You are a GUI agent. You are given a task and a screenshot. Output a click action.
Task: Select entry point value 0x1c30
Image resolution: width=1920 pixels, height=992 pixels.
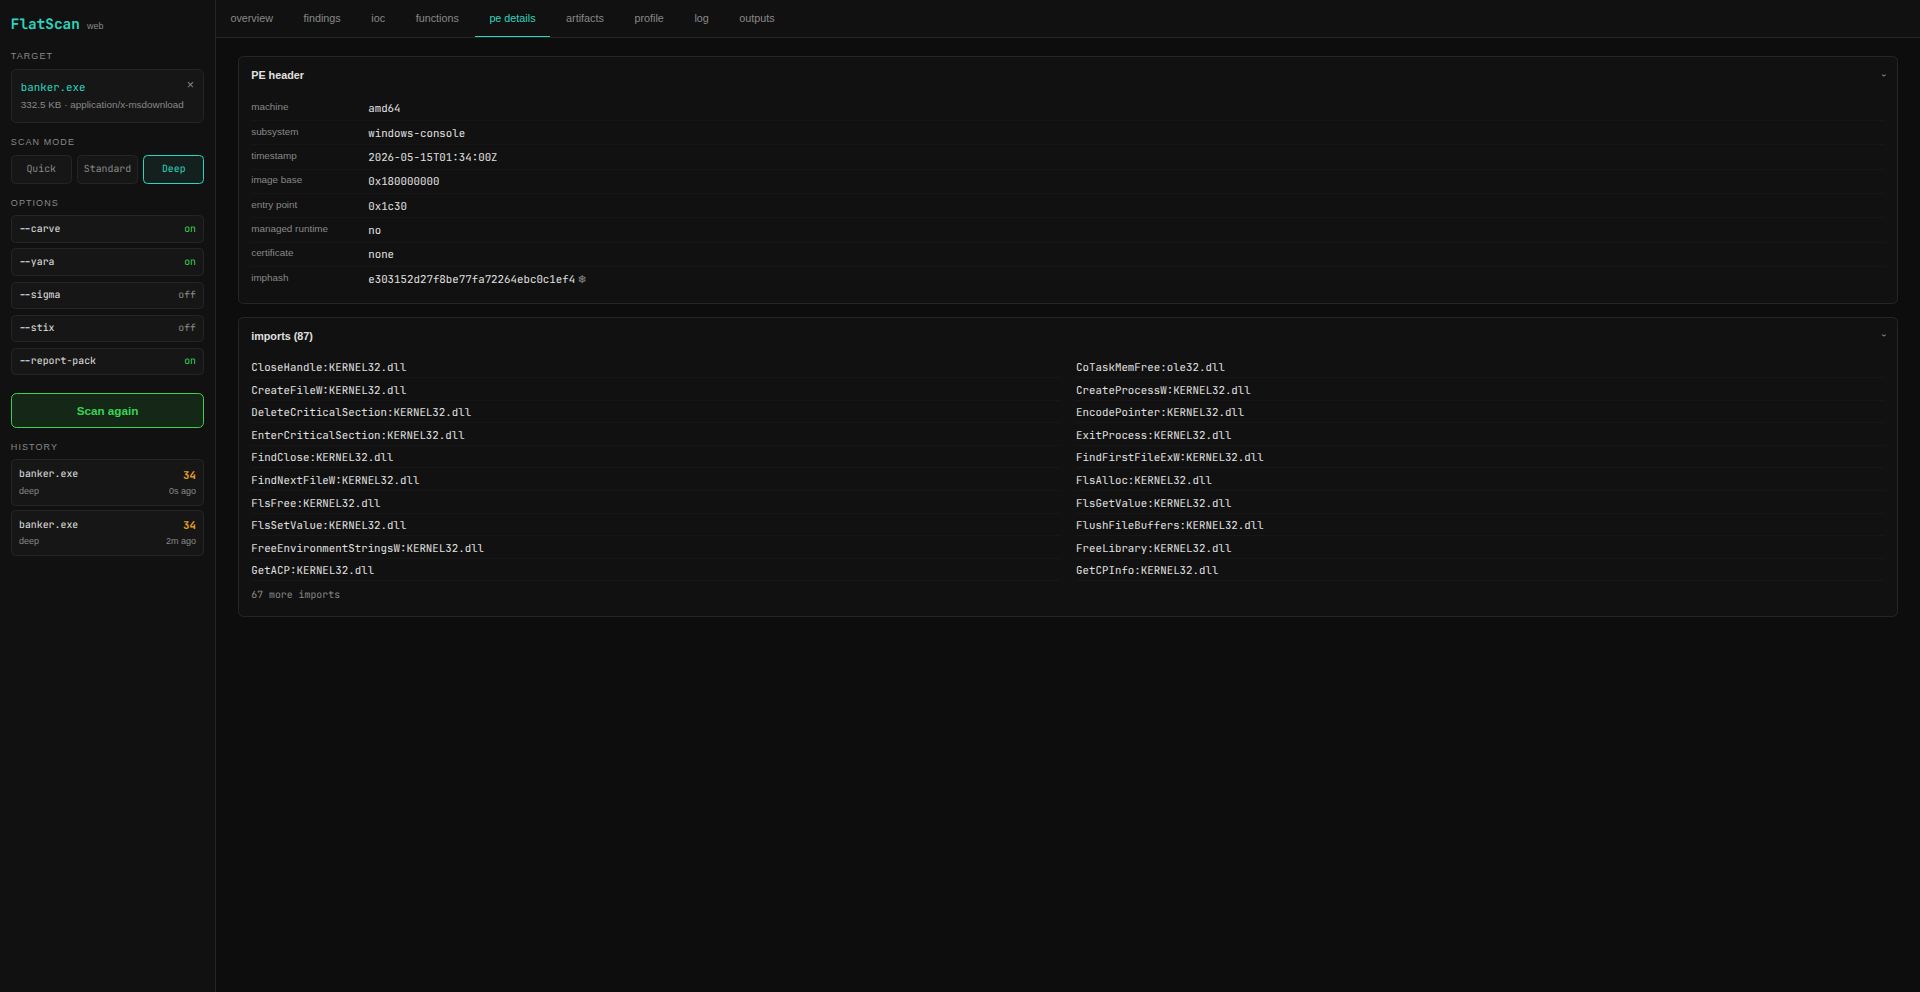(387, 207)
